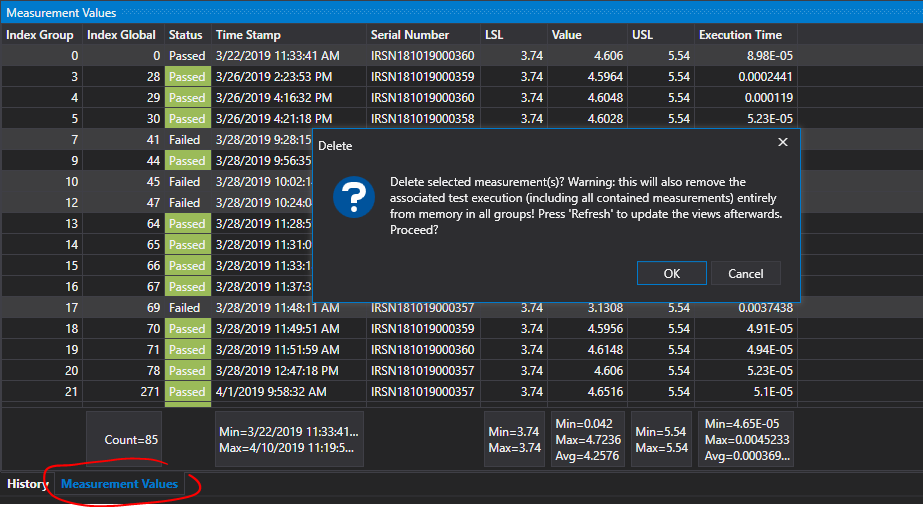Cancel the Delete dialog
923x507 pixels.
(x=745, y=273)
